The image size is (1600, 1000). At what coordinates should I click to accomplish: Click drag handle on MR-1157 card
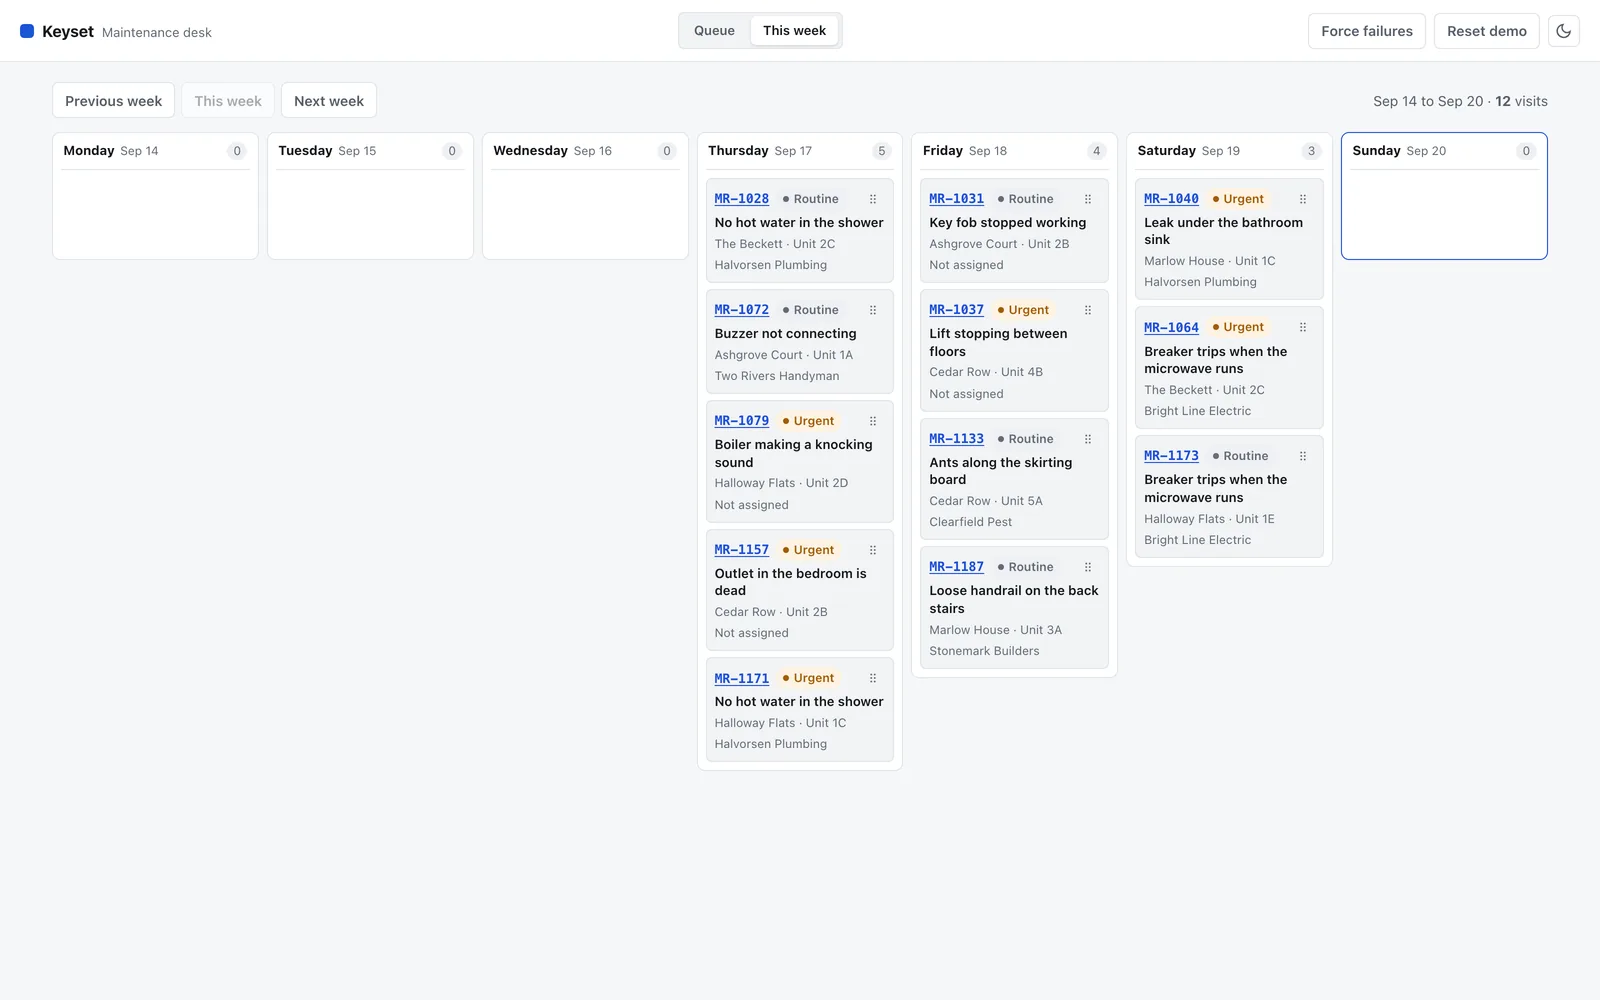coord(873,550)
